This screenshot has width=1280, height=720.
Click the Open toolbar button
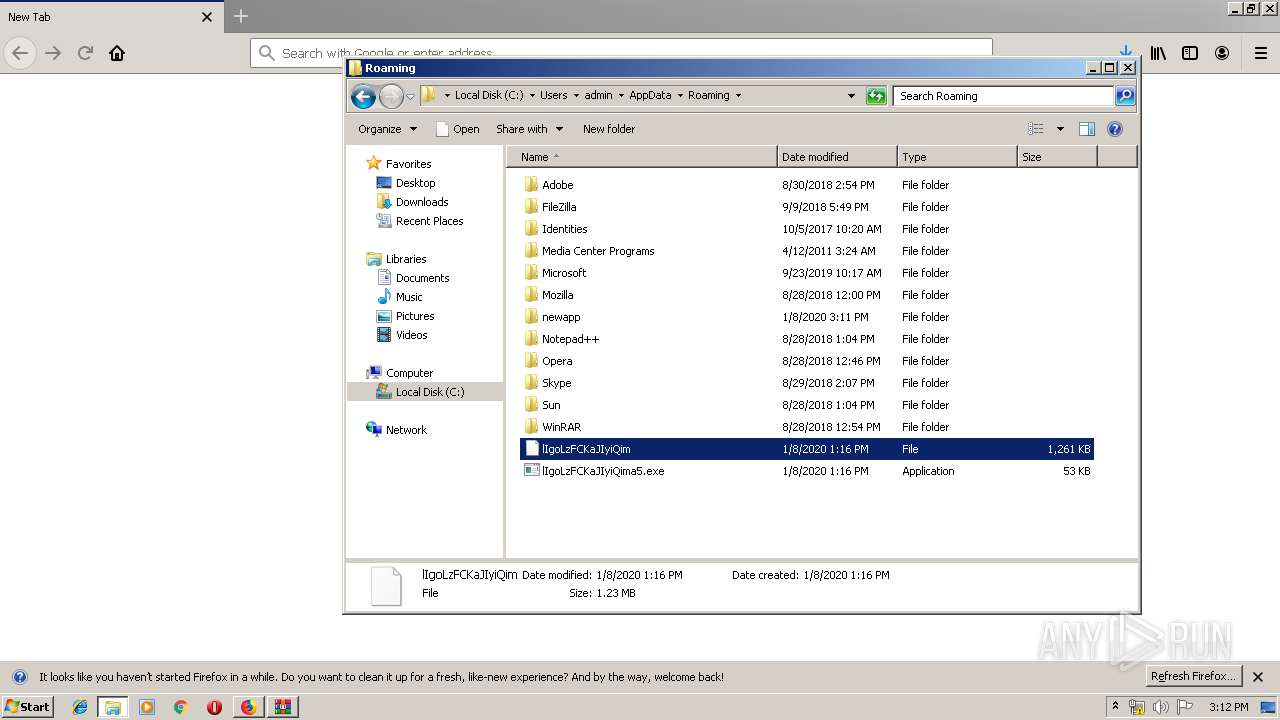[x=458, y=129]
